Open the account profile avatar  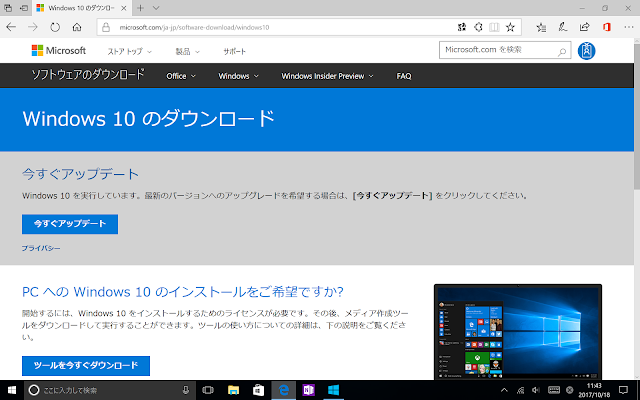(587, 51)
